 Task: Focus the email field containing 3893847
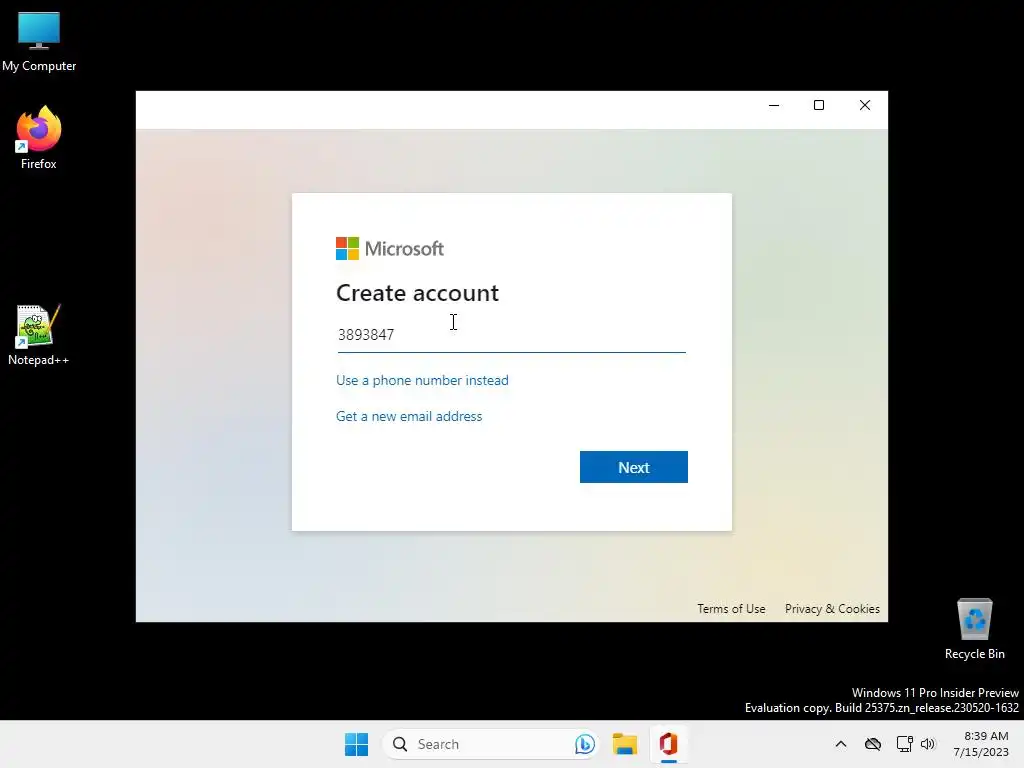point(511,335)
